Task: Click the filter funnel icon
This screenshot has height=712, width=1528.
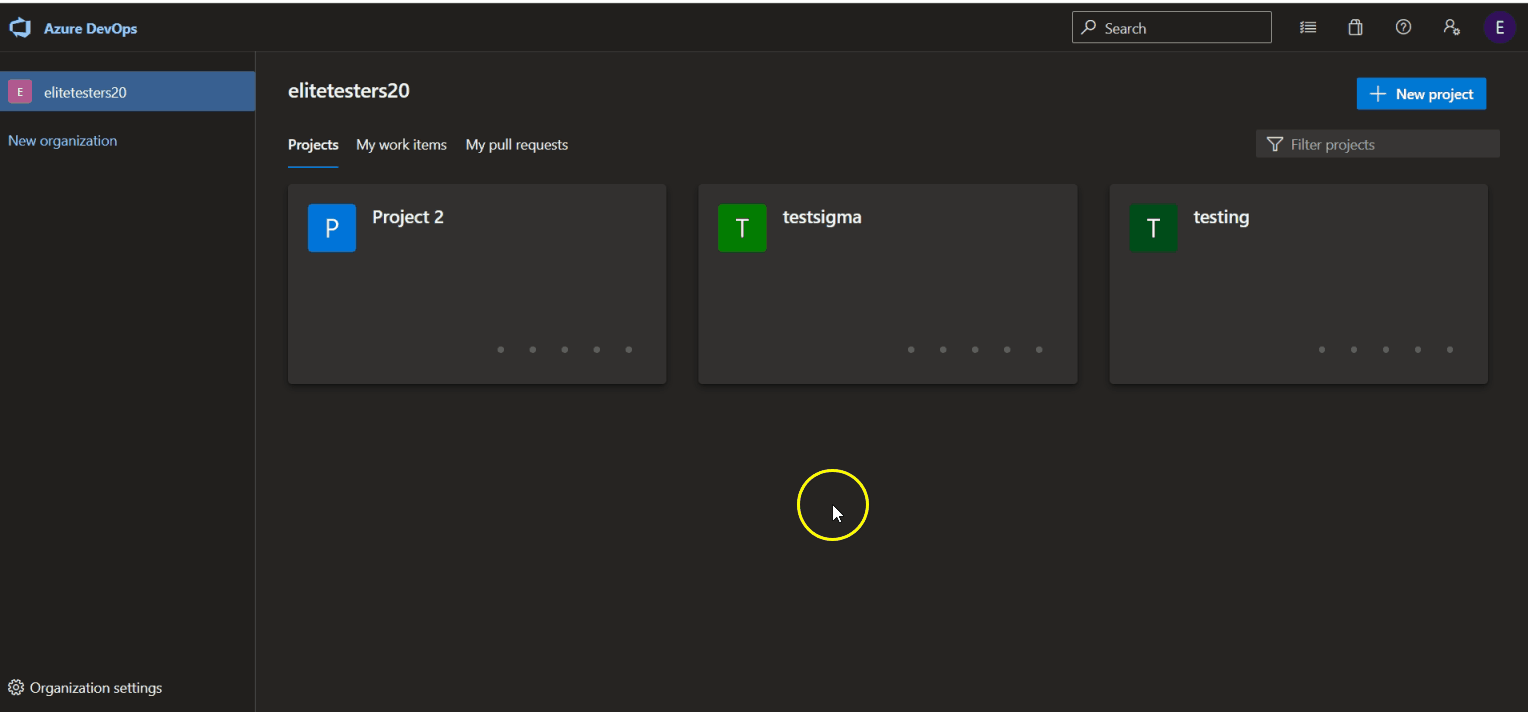Action: coord(1274,144)
